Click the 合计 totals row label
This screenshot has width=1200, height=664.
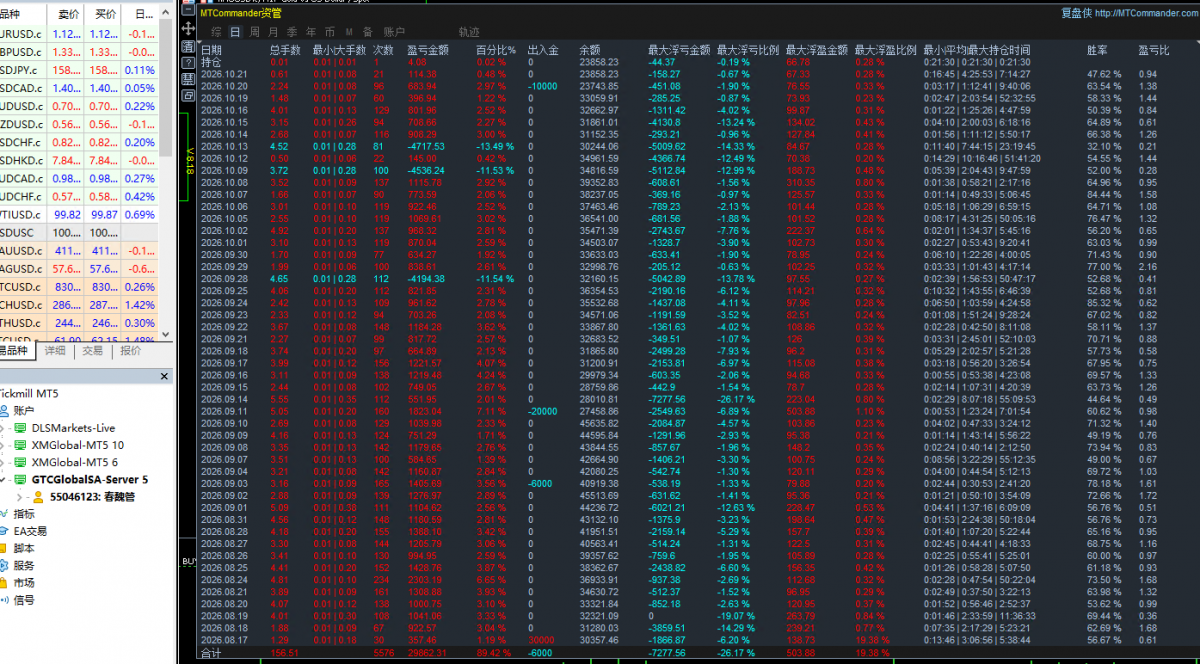[211, 652]
